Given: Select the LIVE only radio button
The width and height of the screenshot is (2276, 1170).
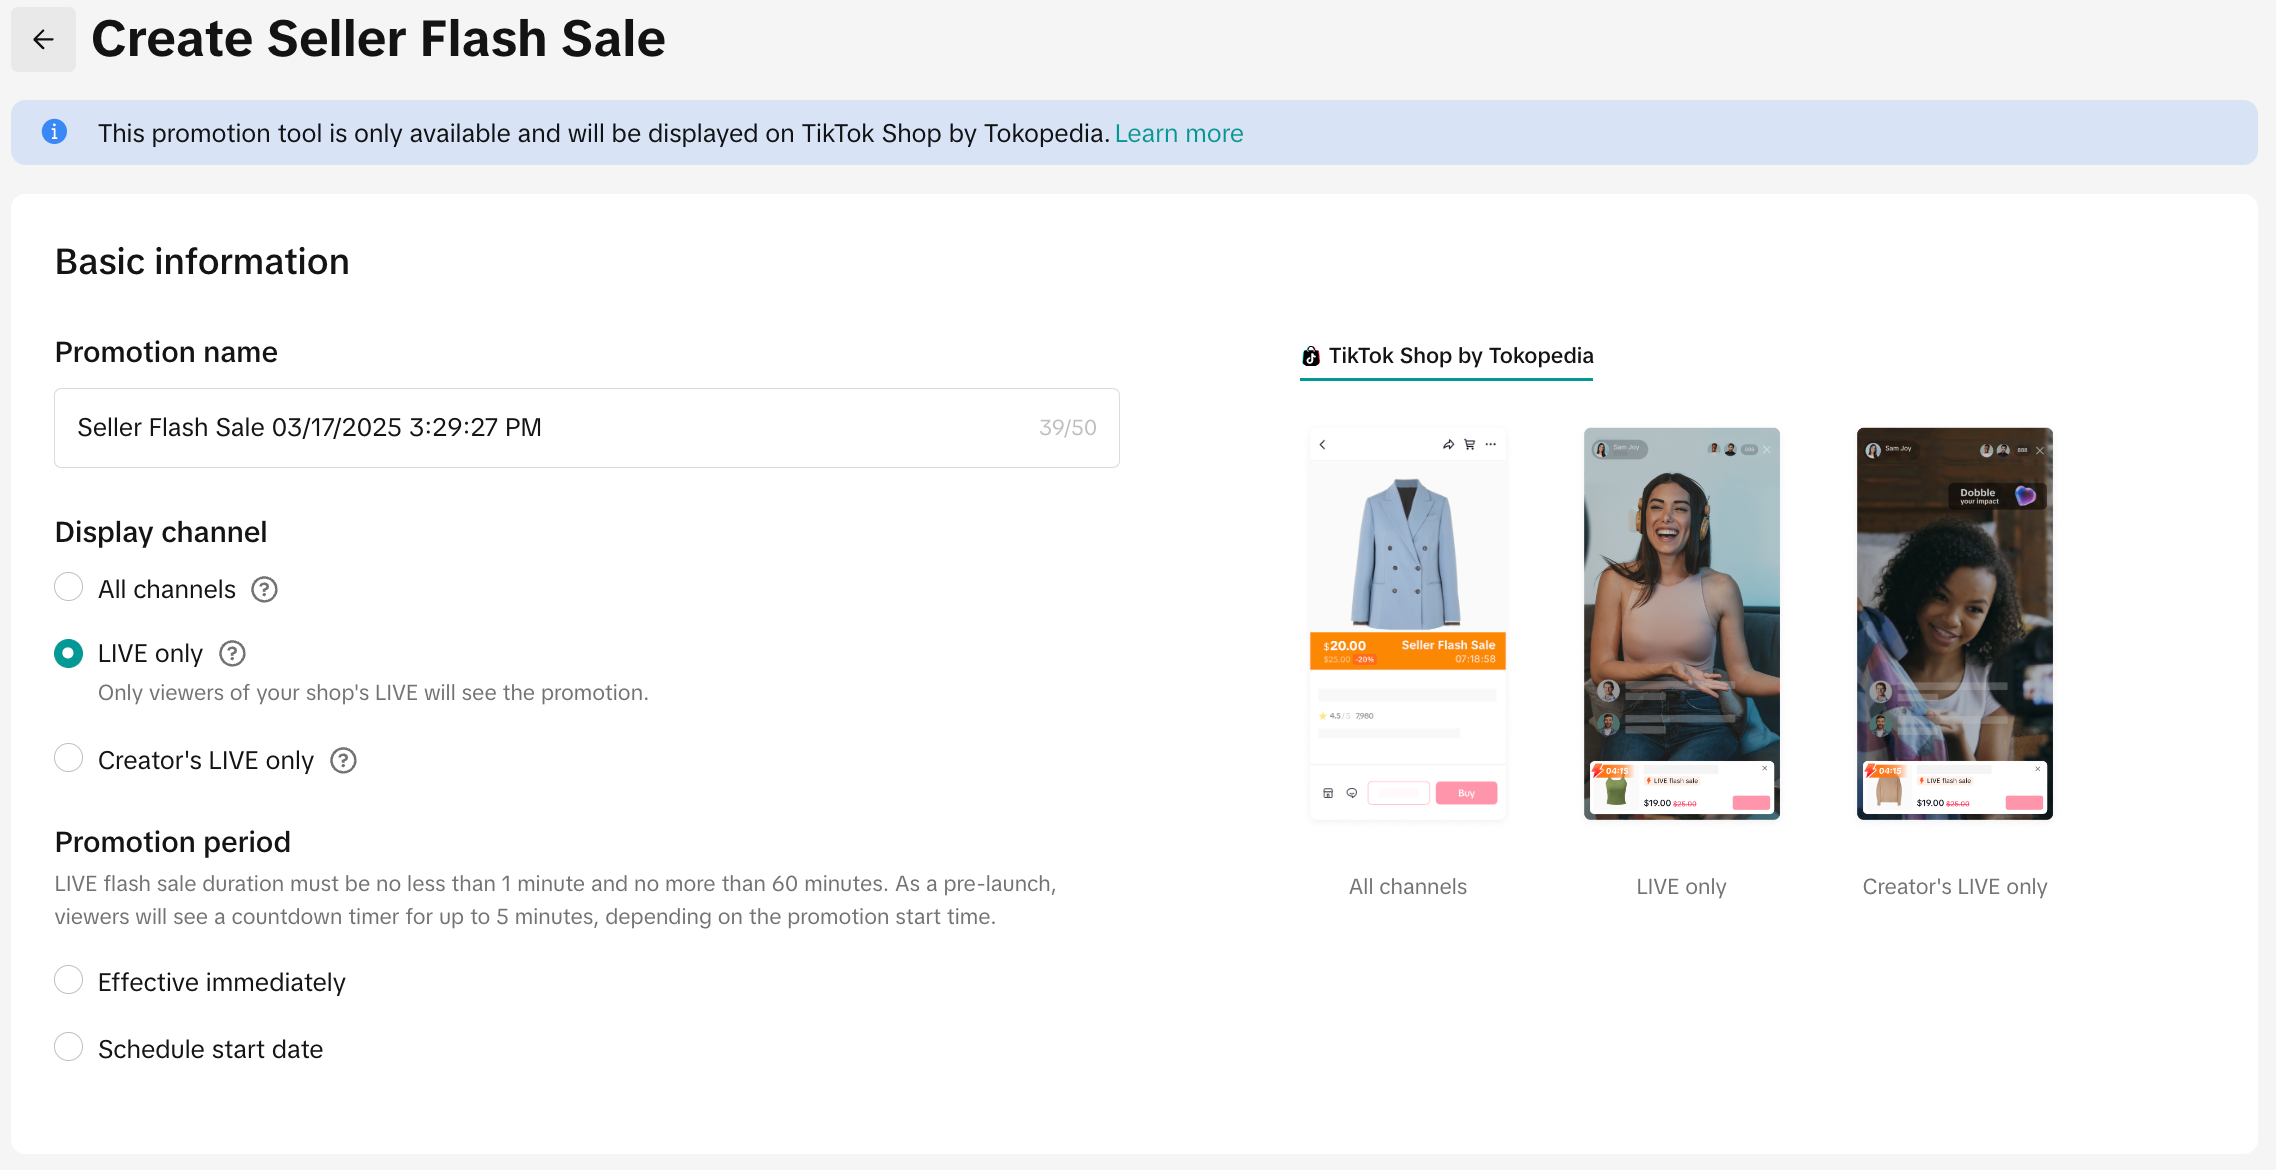Looking at the screenshot, I should (68, 654).
